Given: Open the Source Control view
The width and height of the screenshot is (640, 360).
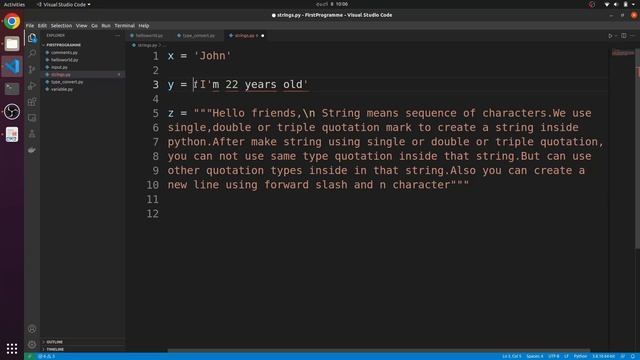Looking at the screenshot, I should pyautogui.click(x=32, y=69).
